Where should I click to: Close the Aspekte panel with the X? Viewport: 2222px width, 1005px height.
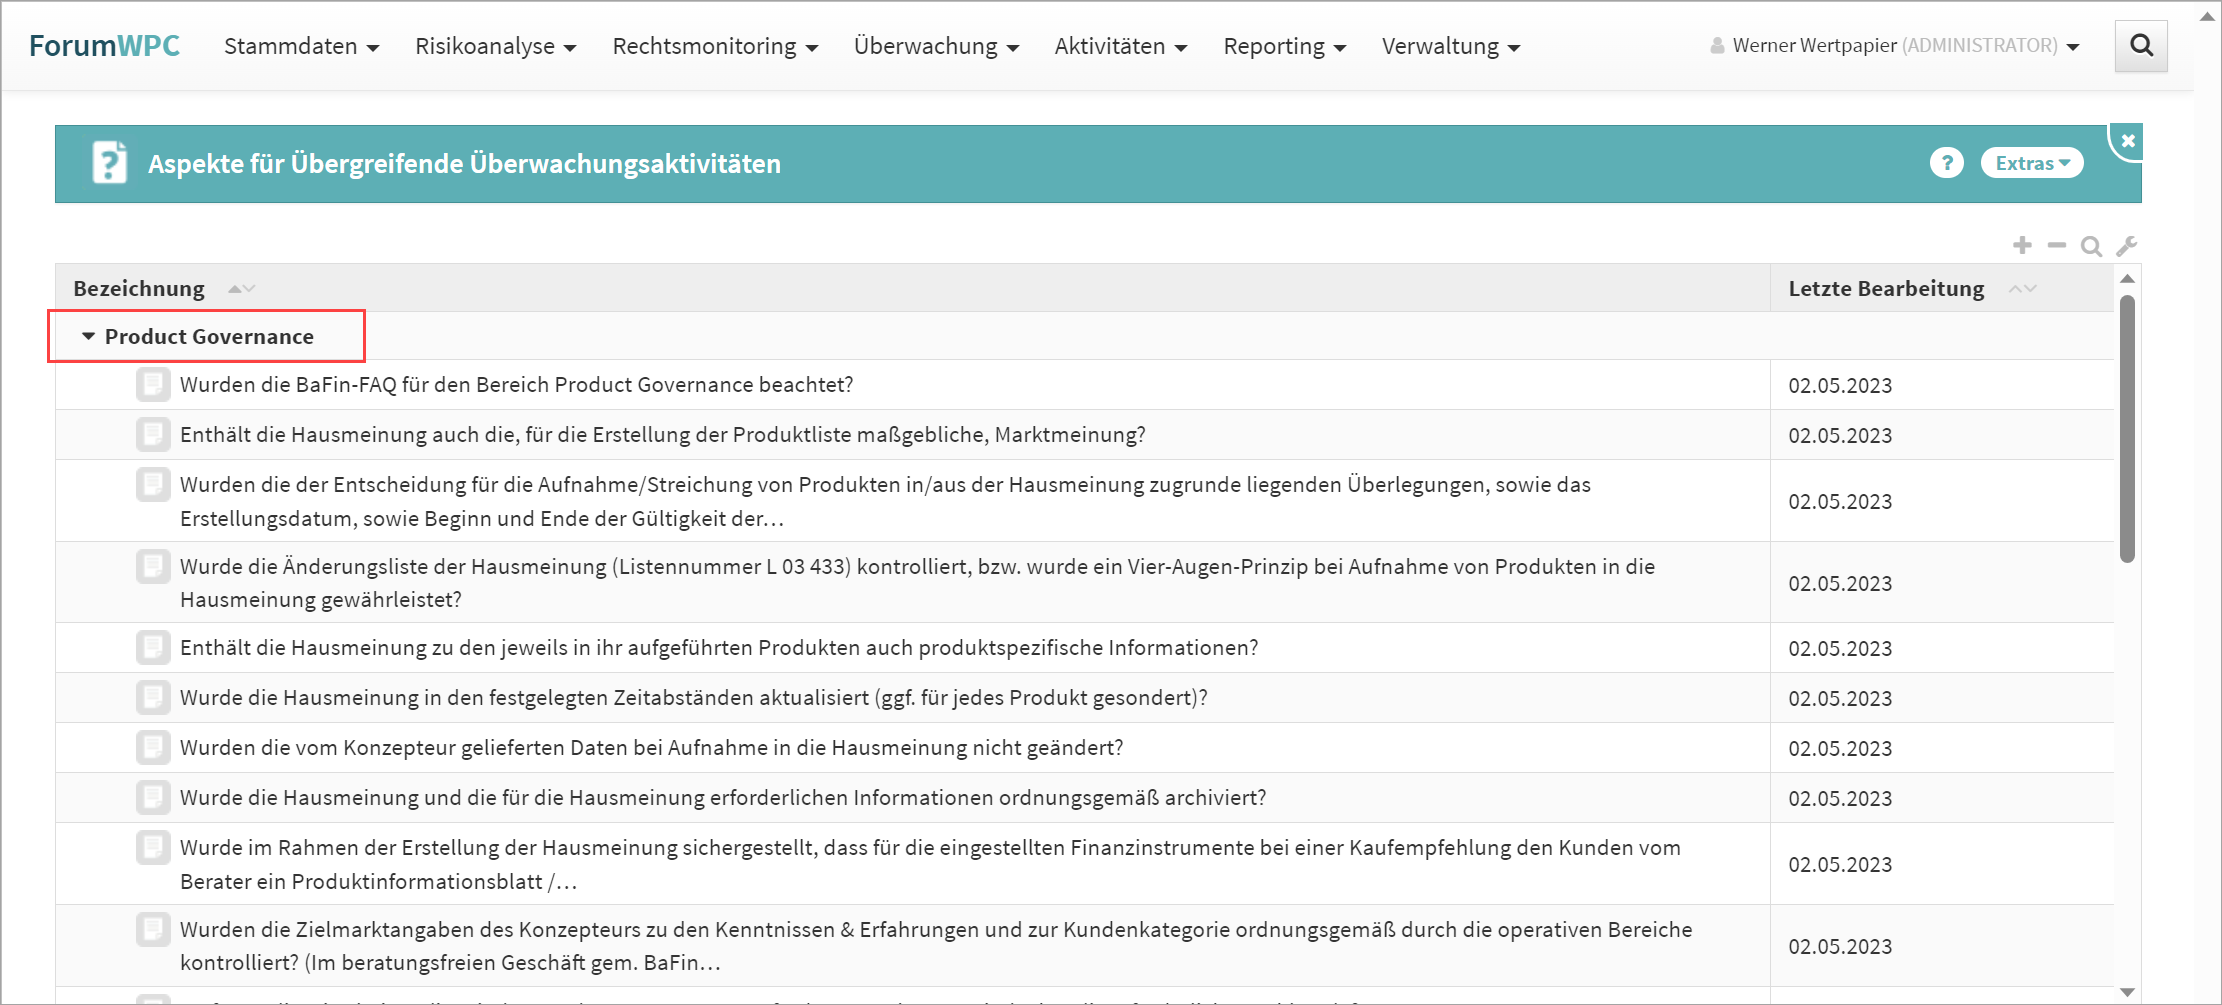[2128, 141]
